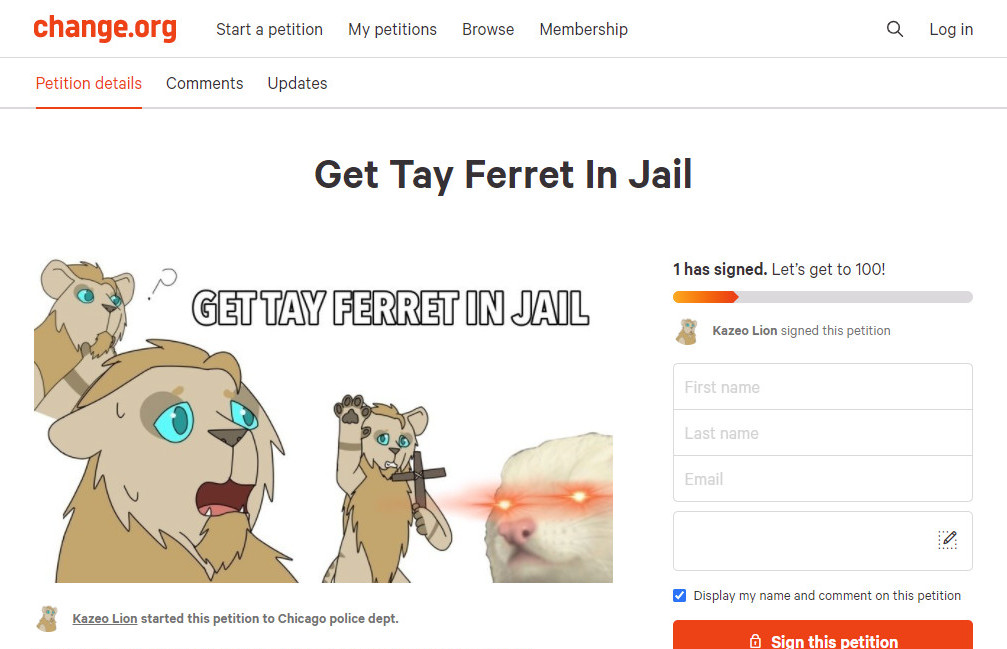Open Kazeo Lion profile link below image
The height and width of the screenshot is (649, 1007).
point(105,619)
